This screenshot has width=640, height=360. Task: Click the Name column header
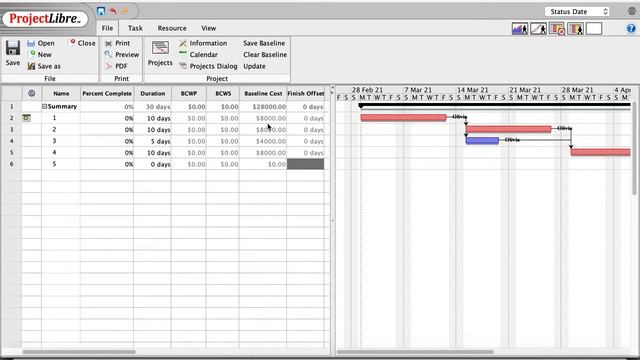(x=61, y=93)
